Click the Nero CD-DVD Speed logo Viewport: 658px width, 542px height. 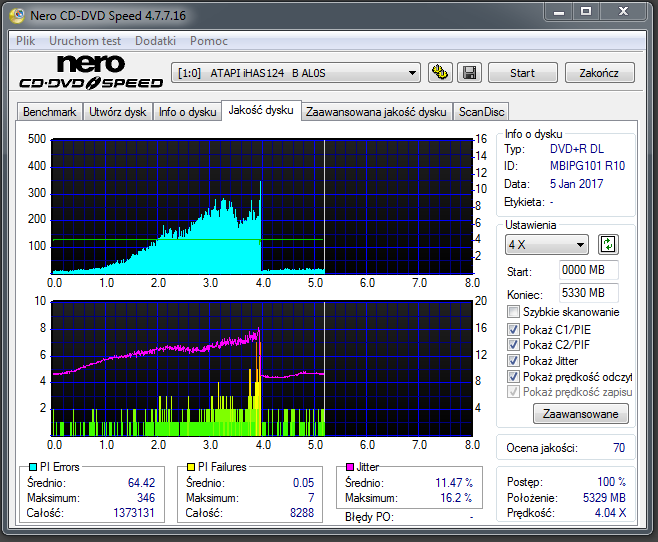pyautogui.click(x=91, y=72)
